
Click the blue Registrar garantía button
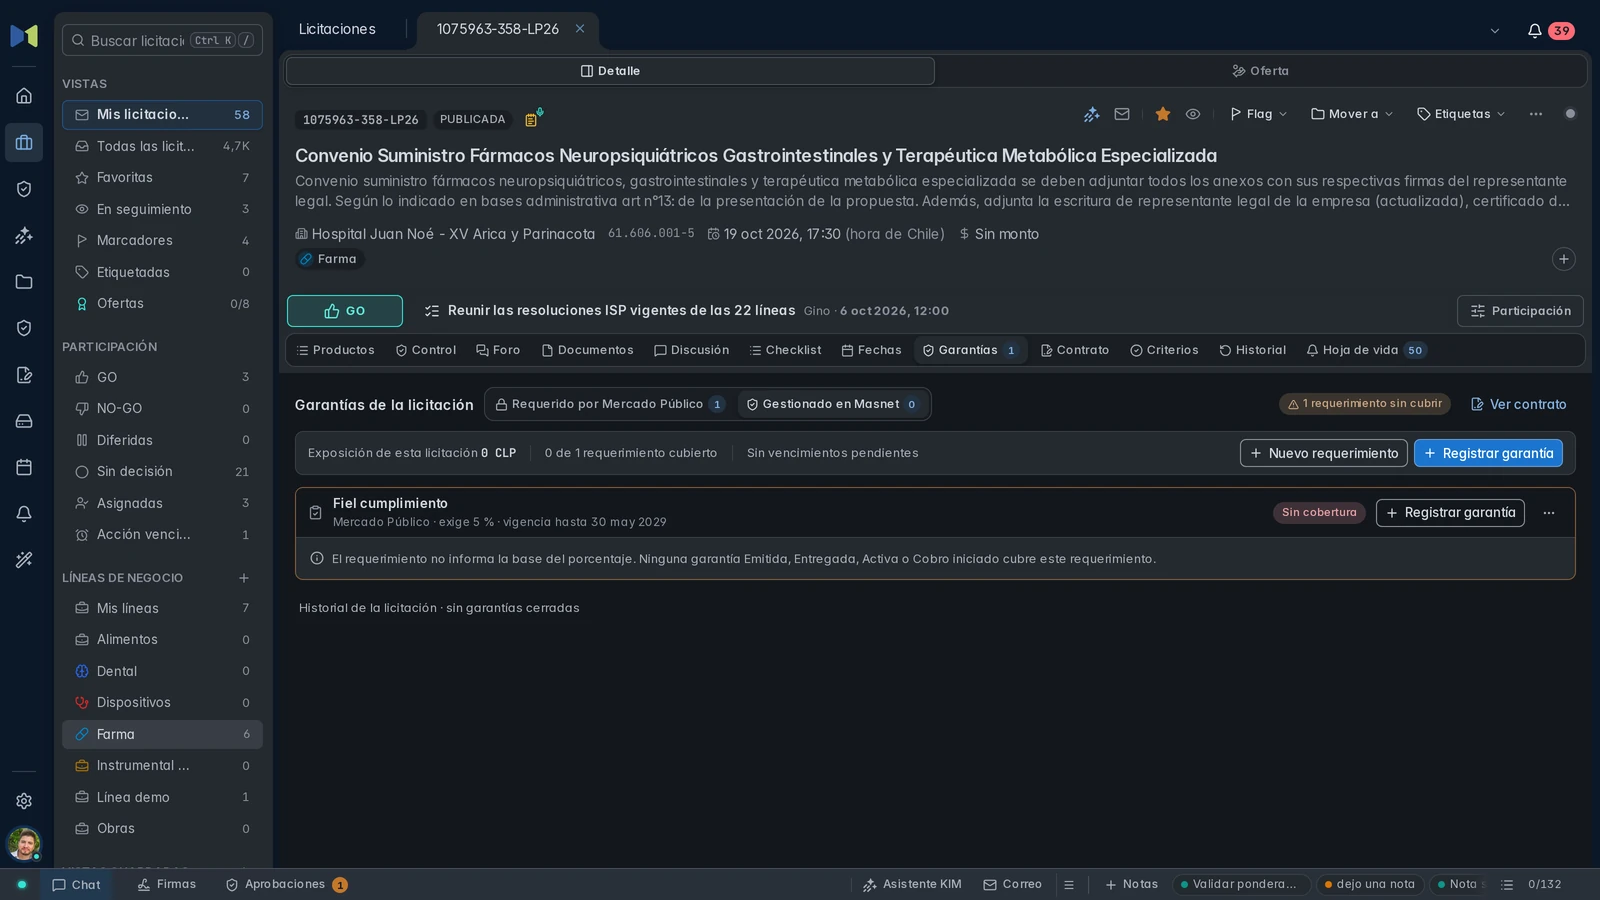point(1488,453)
